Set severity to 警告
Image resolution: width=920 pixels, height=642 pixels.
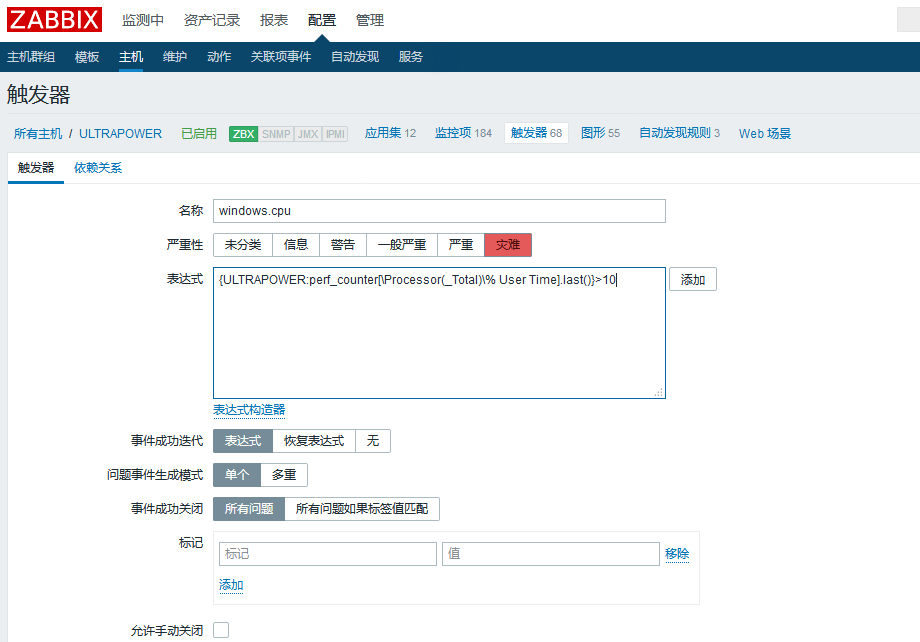[343, 245]
